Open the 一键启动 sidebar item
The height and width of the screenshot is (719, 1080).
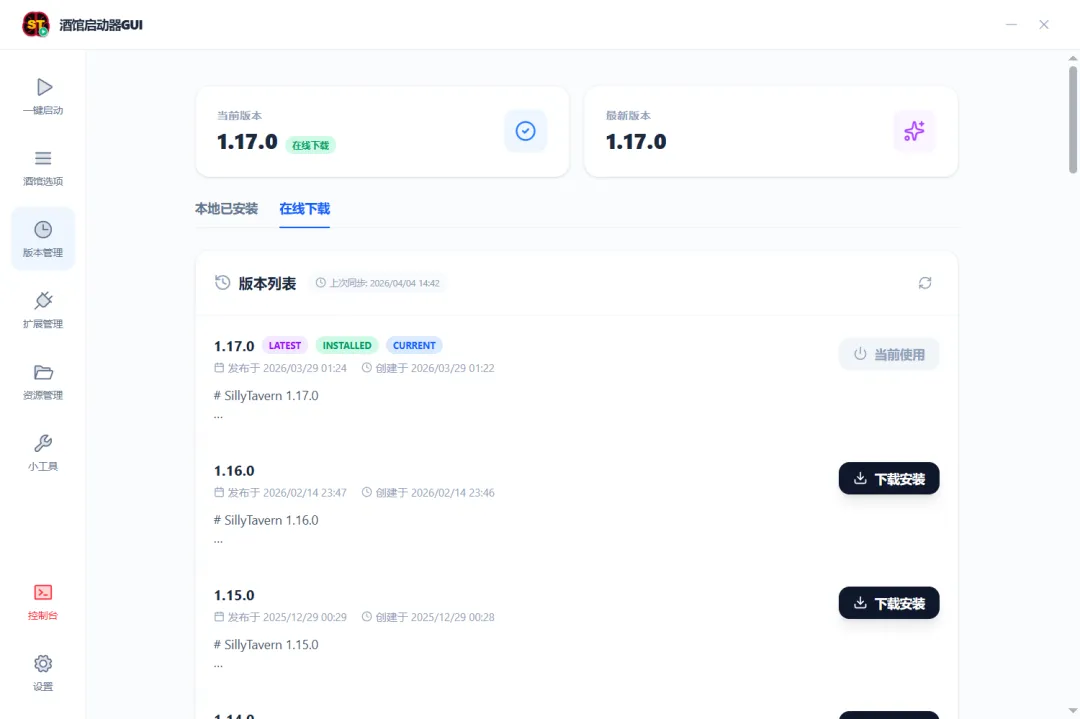pyautogui.click(x=43, y=96)
